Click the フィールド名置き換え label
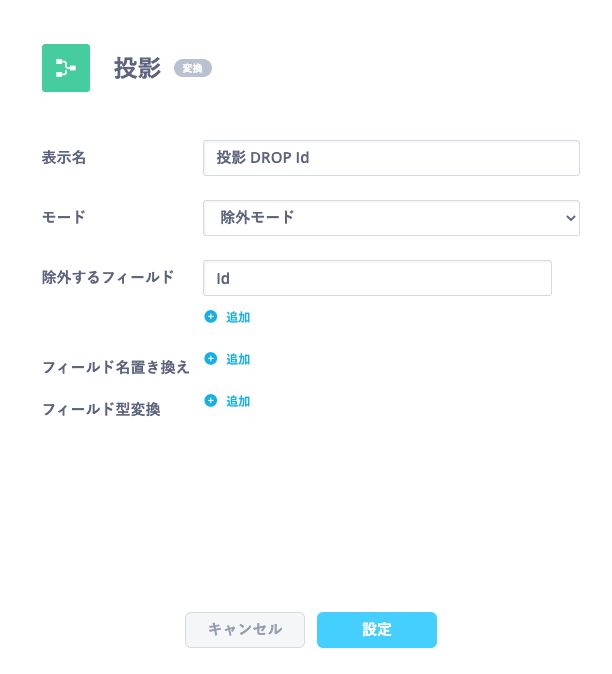The width and height of the screenshot is (612, 674). coord(116,368)
